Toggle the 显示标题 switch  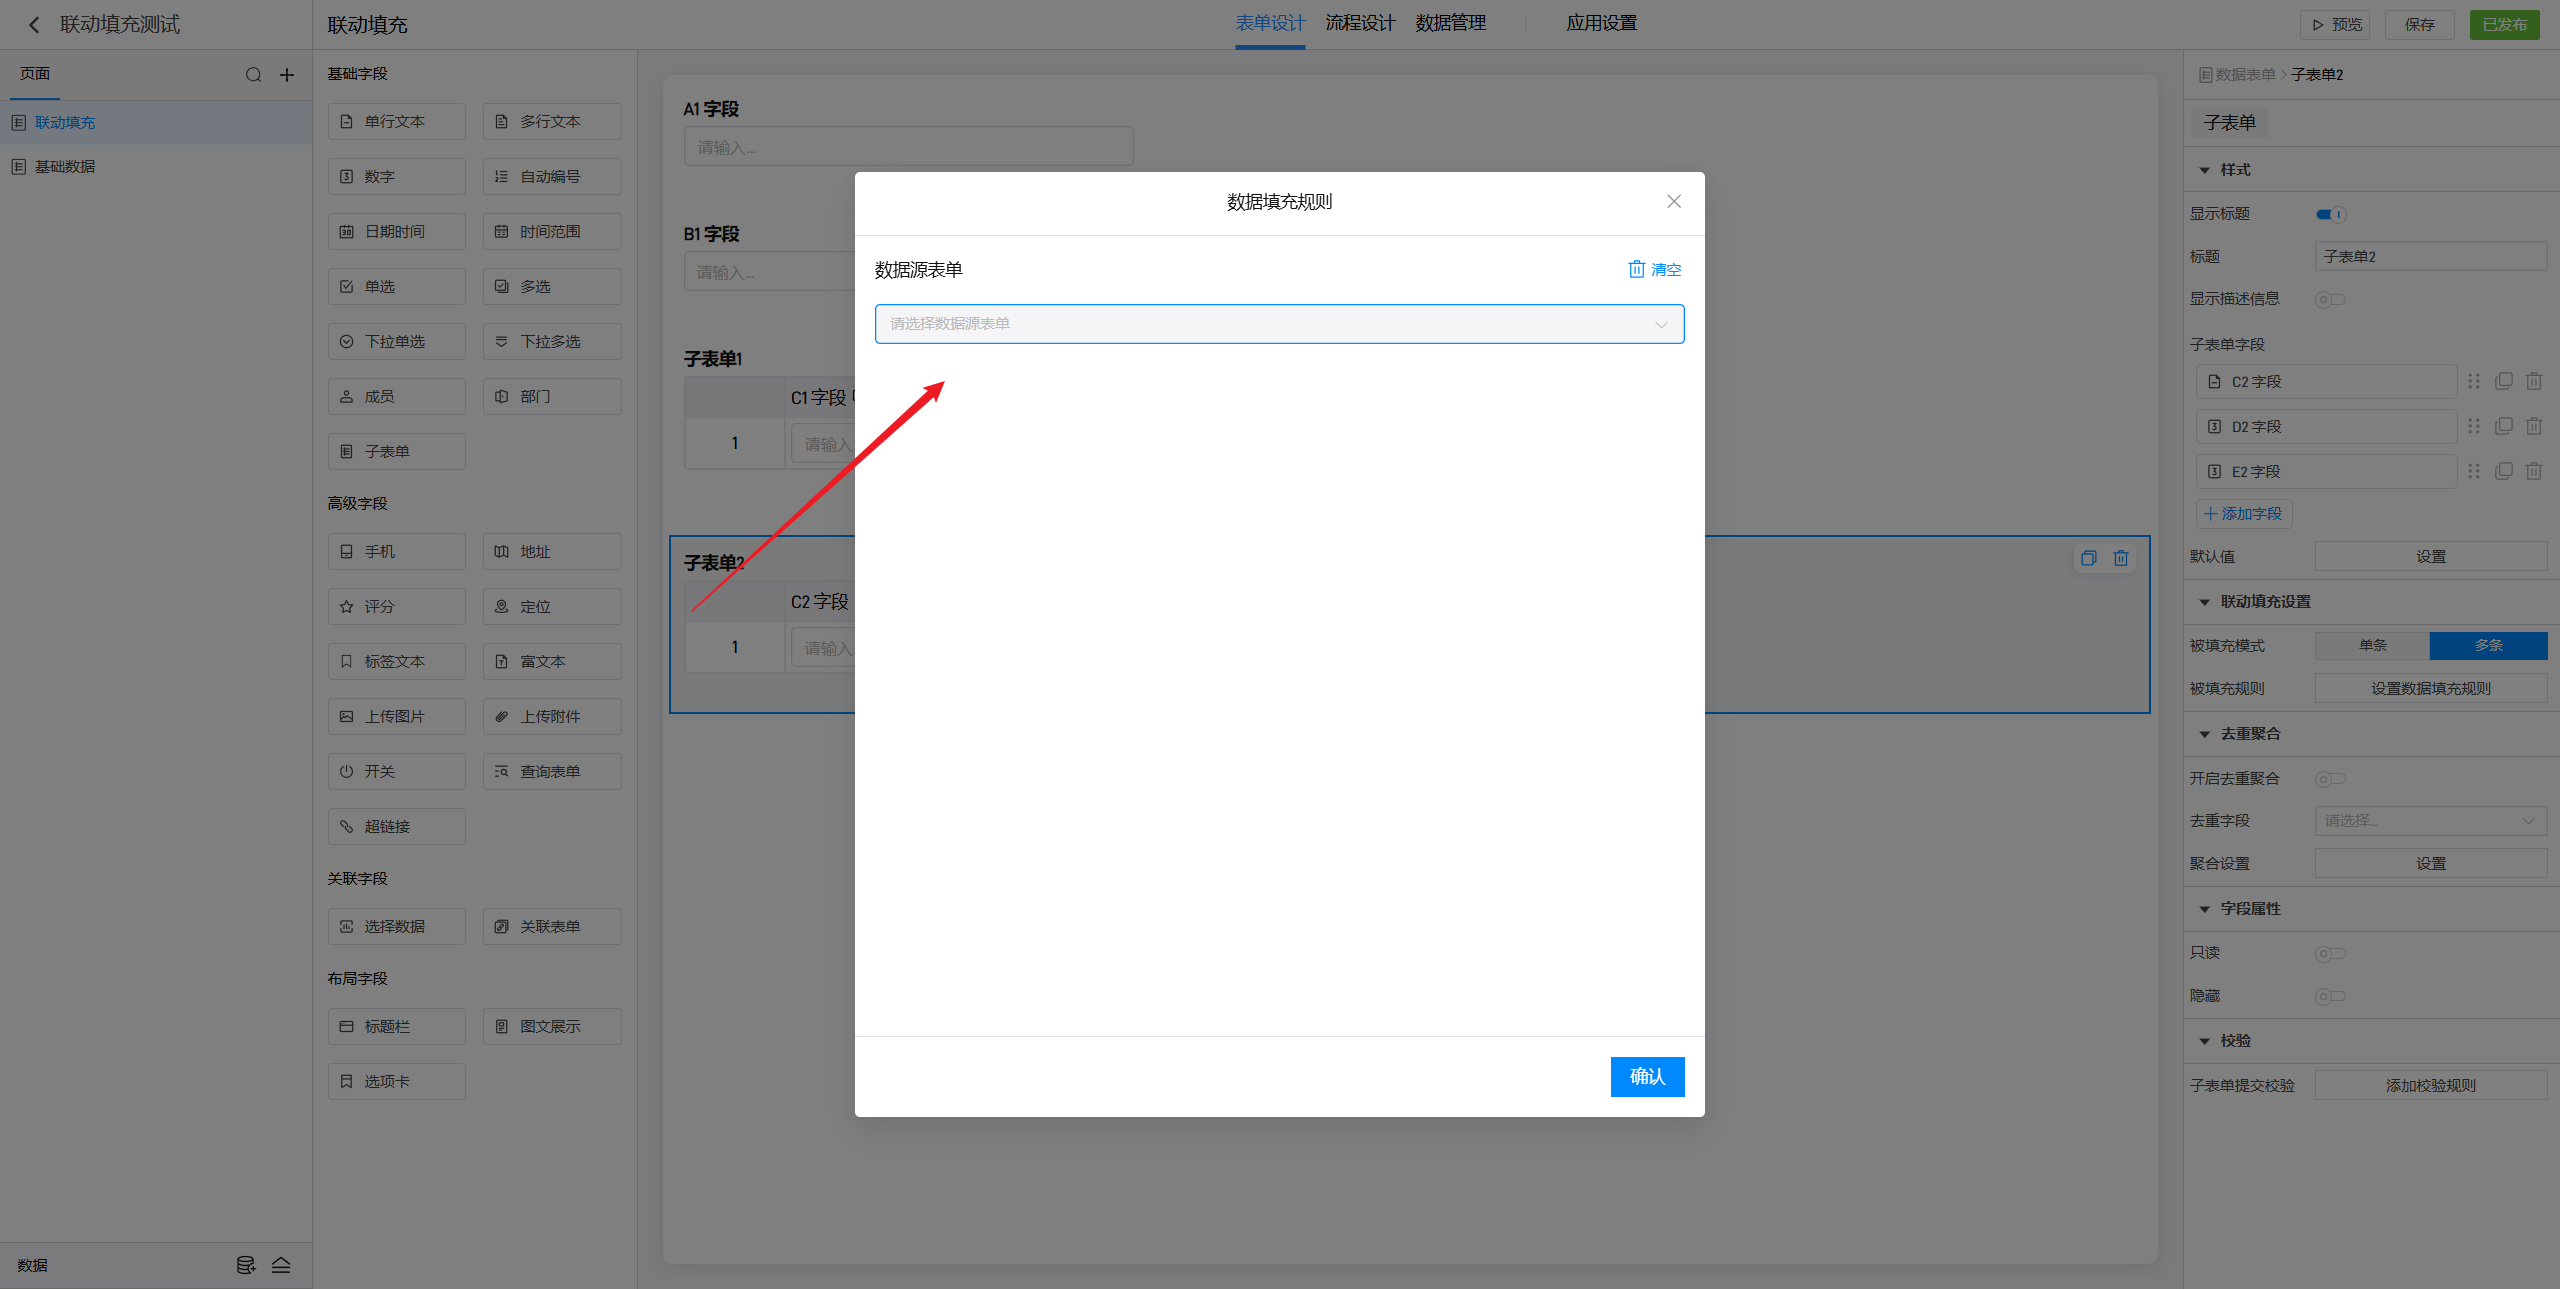(2330, 214)
